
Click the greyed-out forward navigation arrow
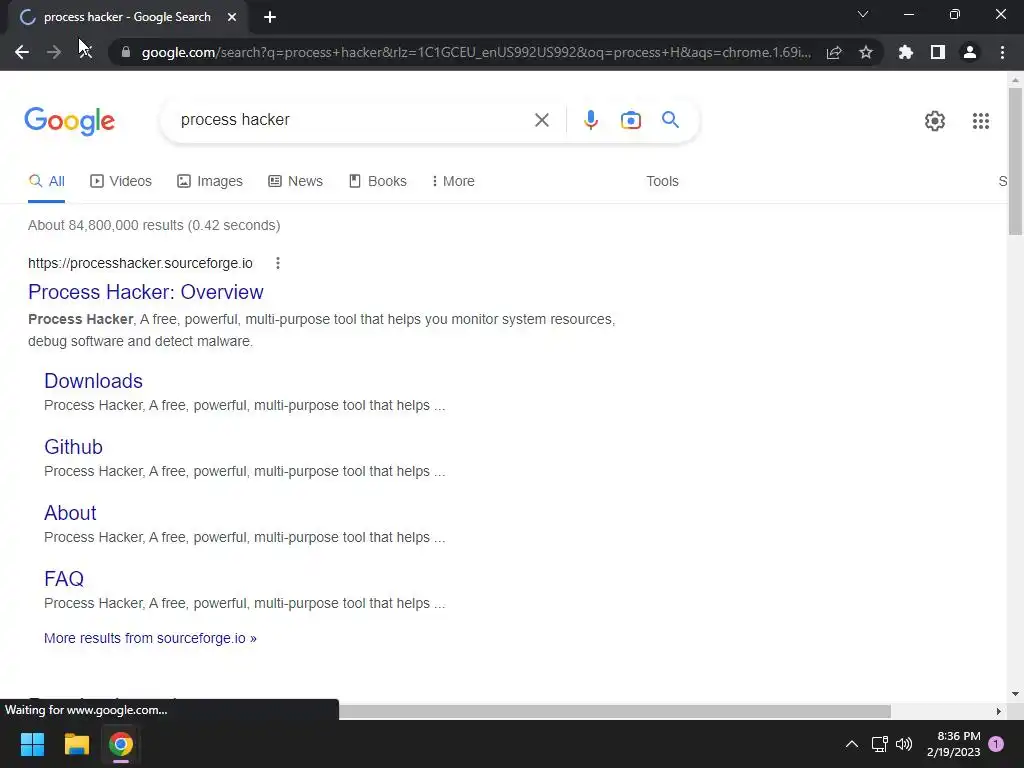pos(54,52)
